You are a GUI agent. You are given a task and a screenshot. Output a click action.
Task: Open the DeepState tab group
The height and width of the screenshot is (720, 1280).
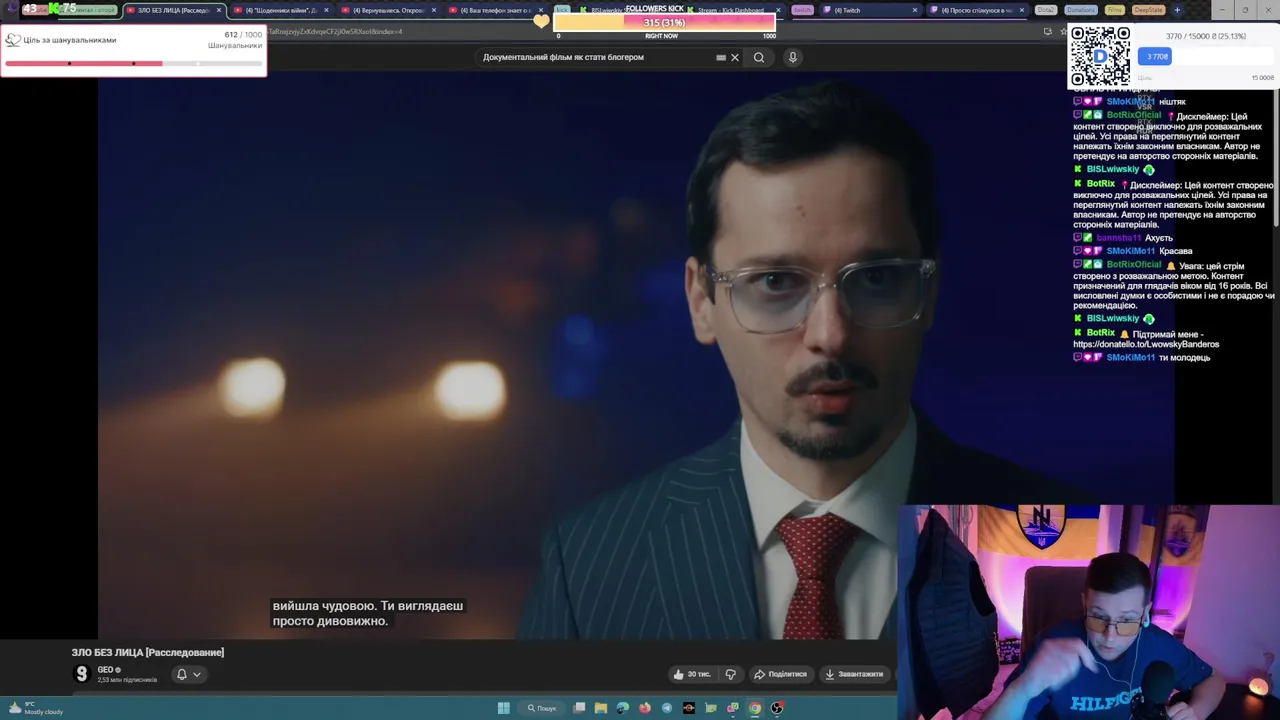(1148, 10)
